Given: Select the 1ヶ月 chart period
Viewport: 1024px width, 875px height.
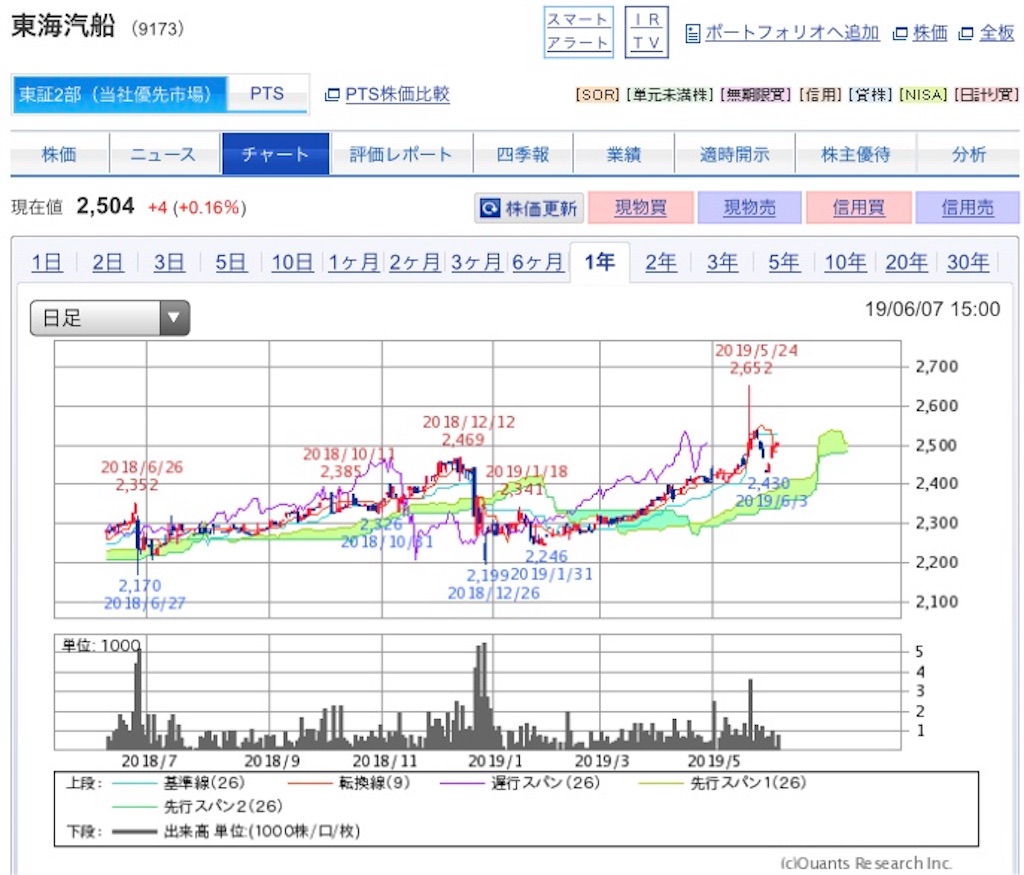Looking at the screenshot, I should point(353,262).
